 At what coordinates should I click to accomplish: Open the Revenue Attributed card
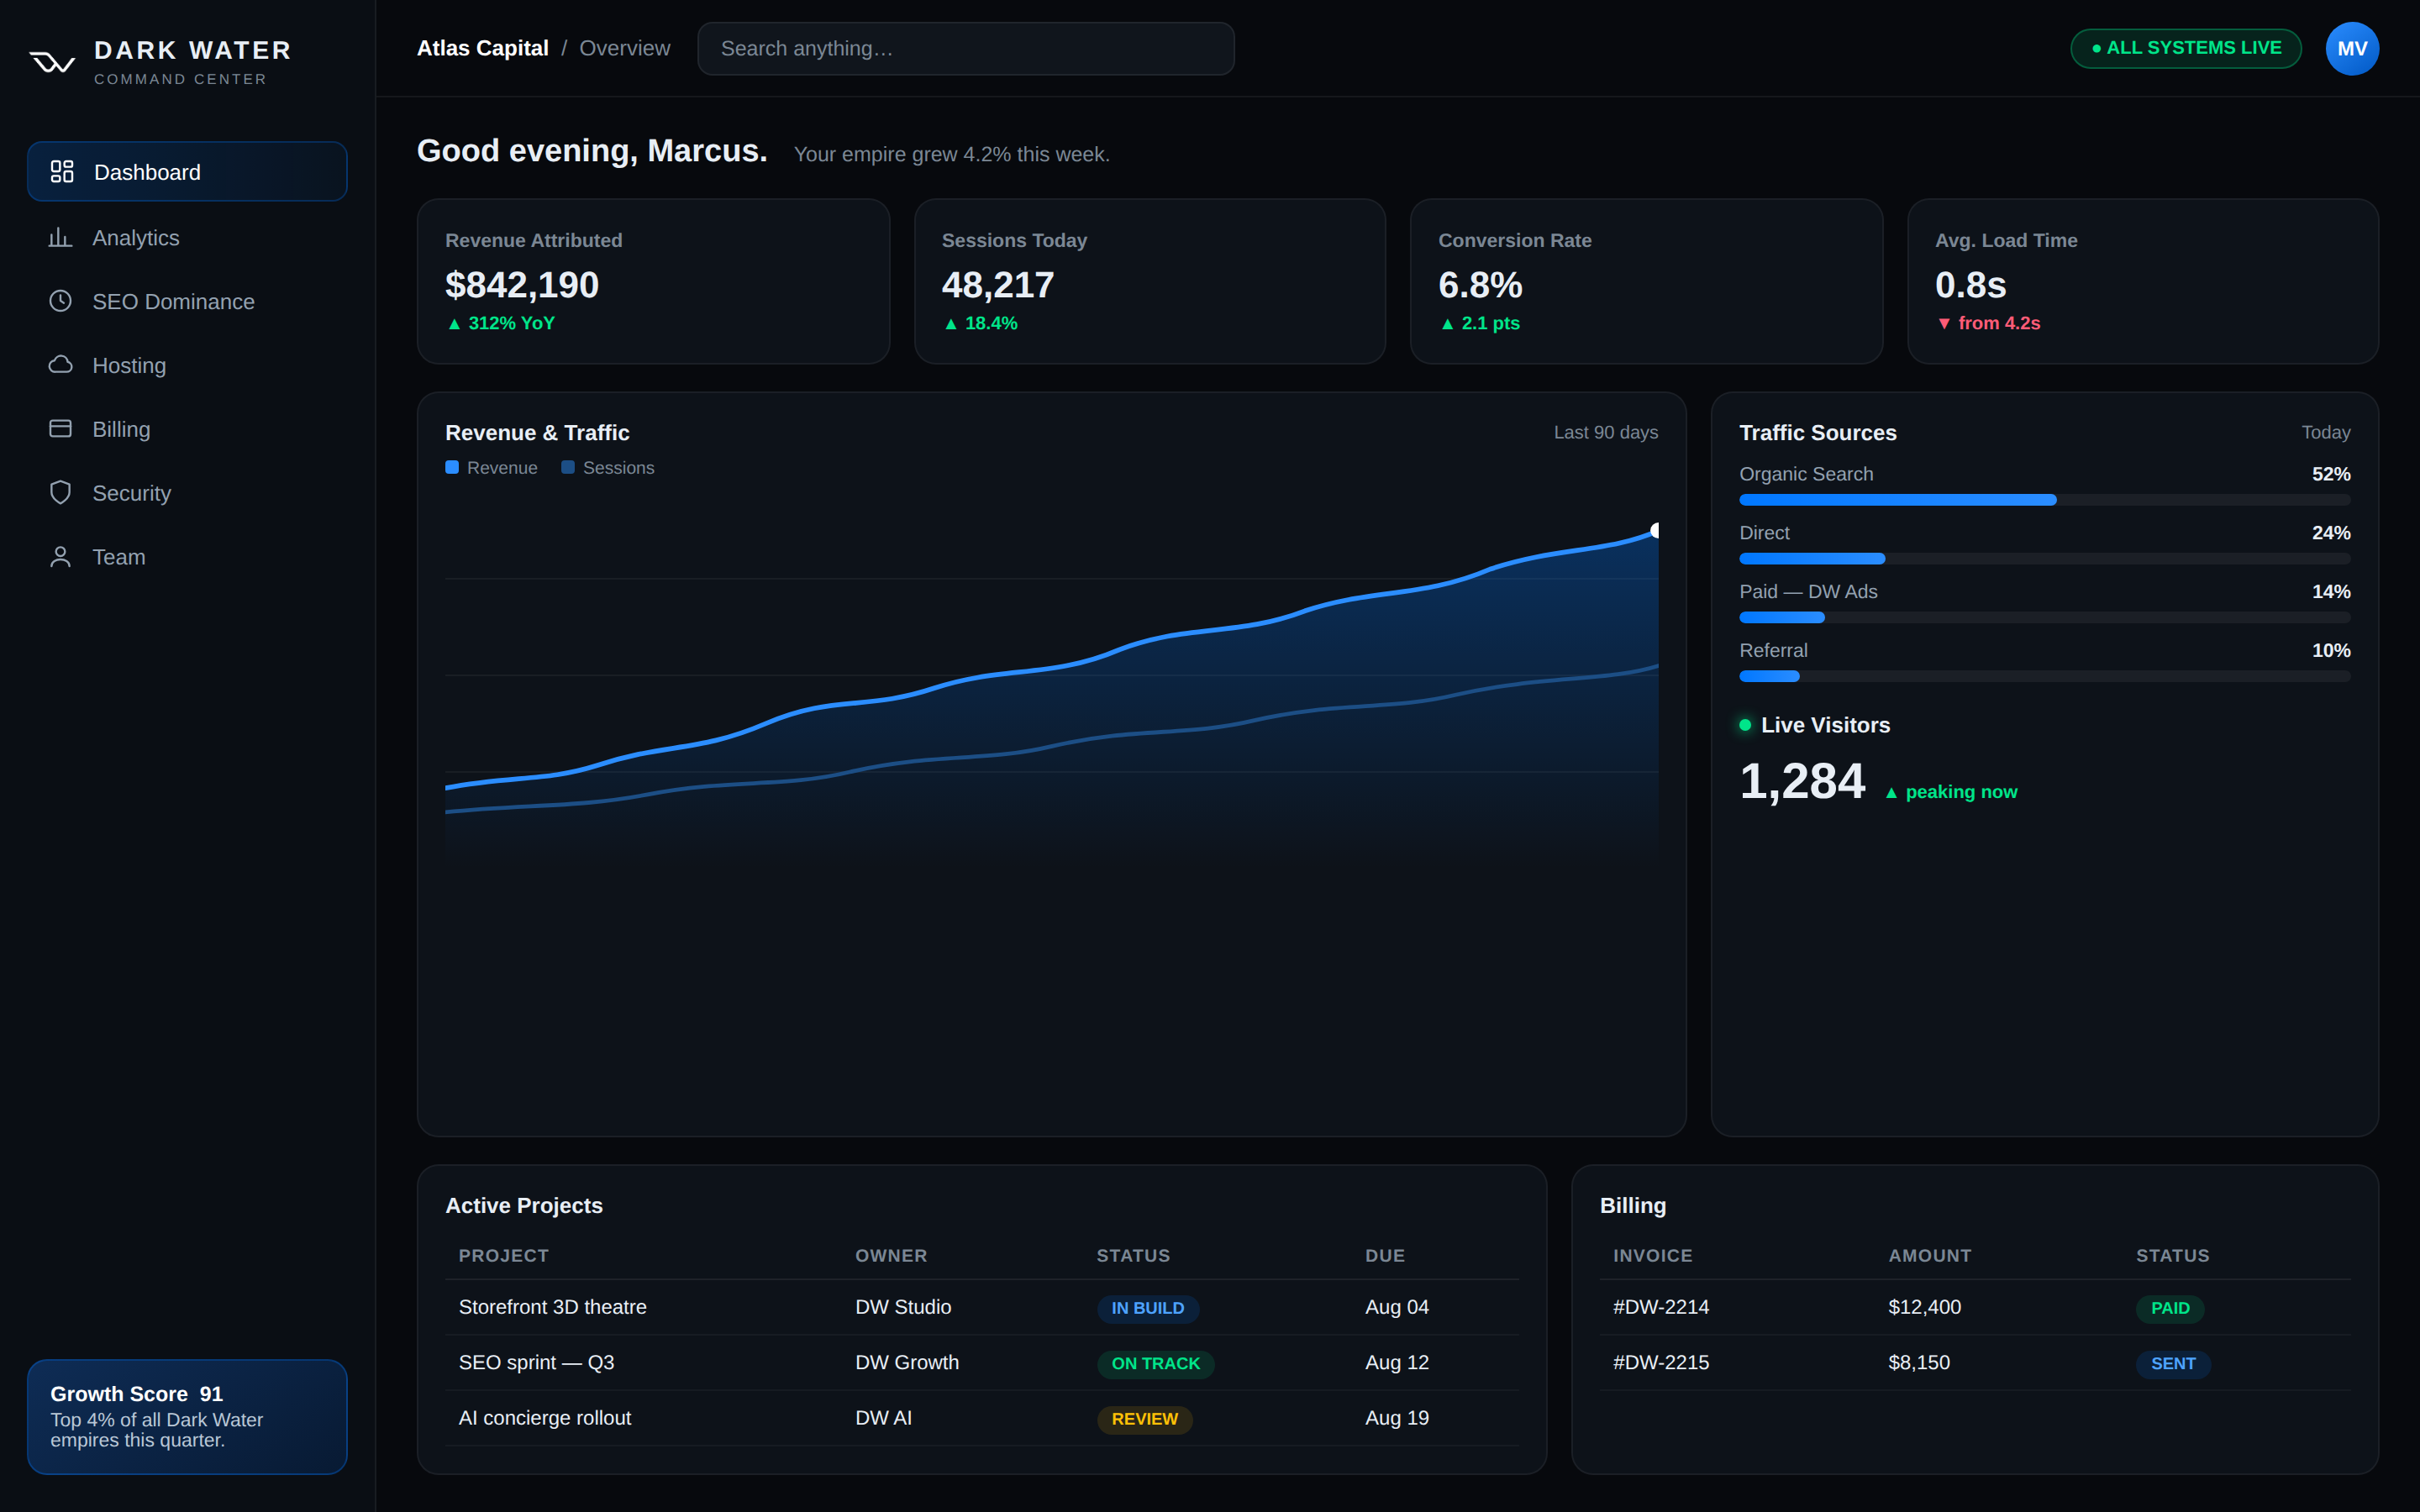(653, 281)
